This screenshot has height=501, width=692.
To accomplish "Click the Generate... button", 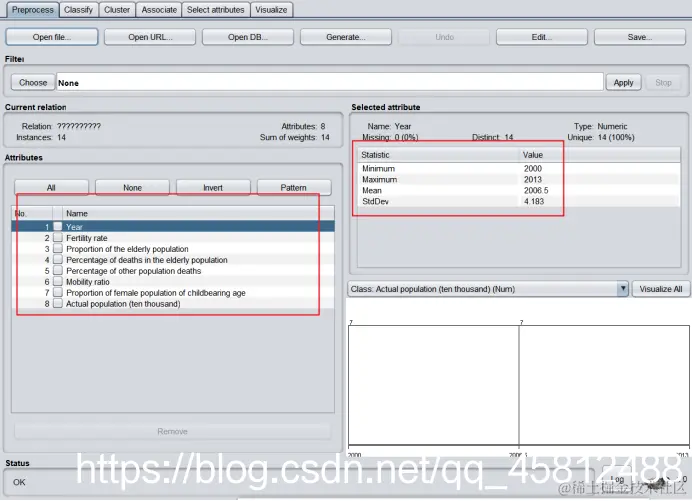I will 346,37.
